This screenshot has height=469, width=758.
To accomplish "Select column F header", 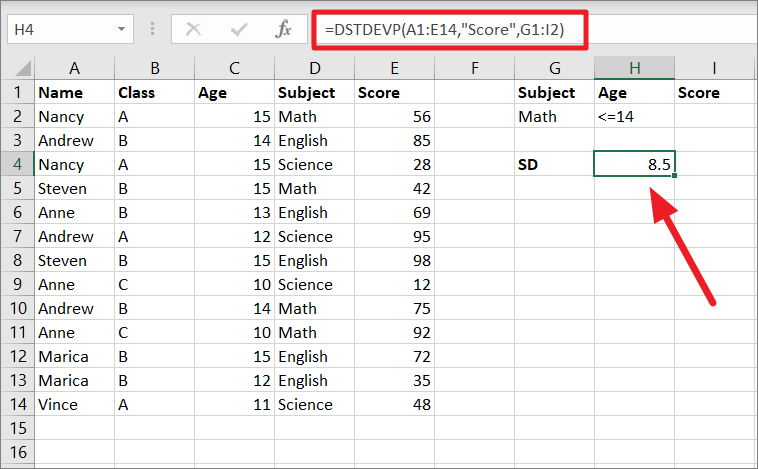I will tap(475, 68).
